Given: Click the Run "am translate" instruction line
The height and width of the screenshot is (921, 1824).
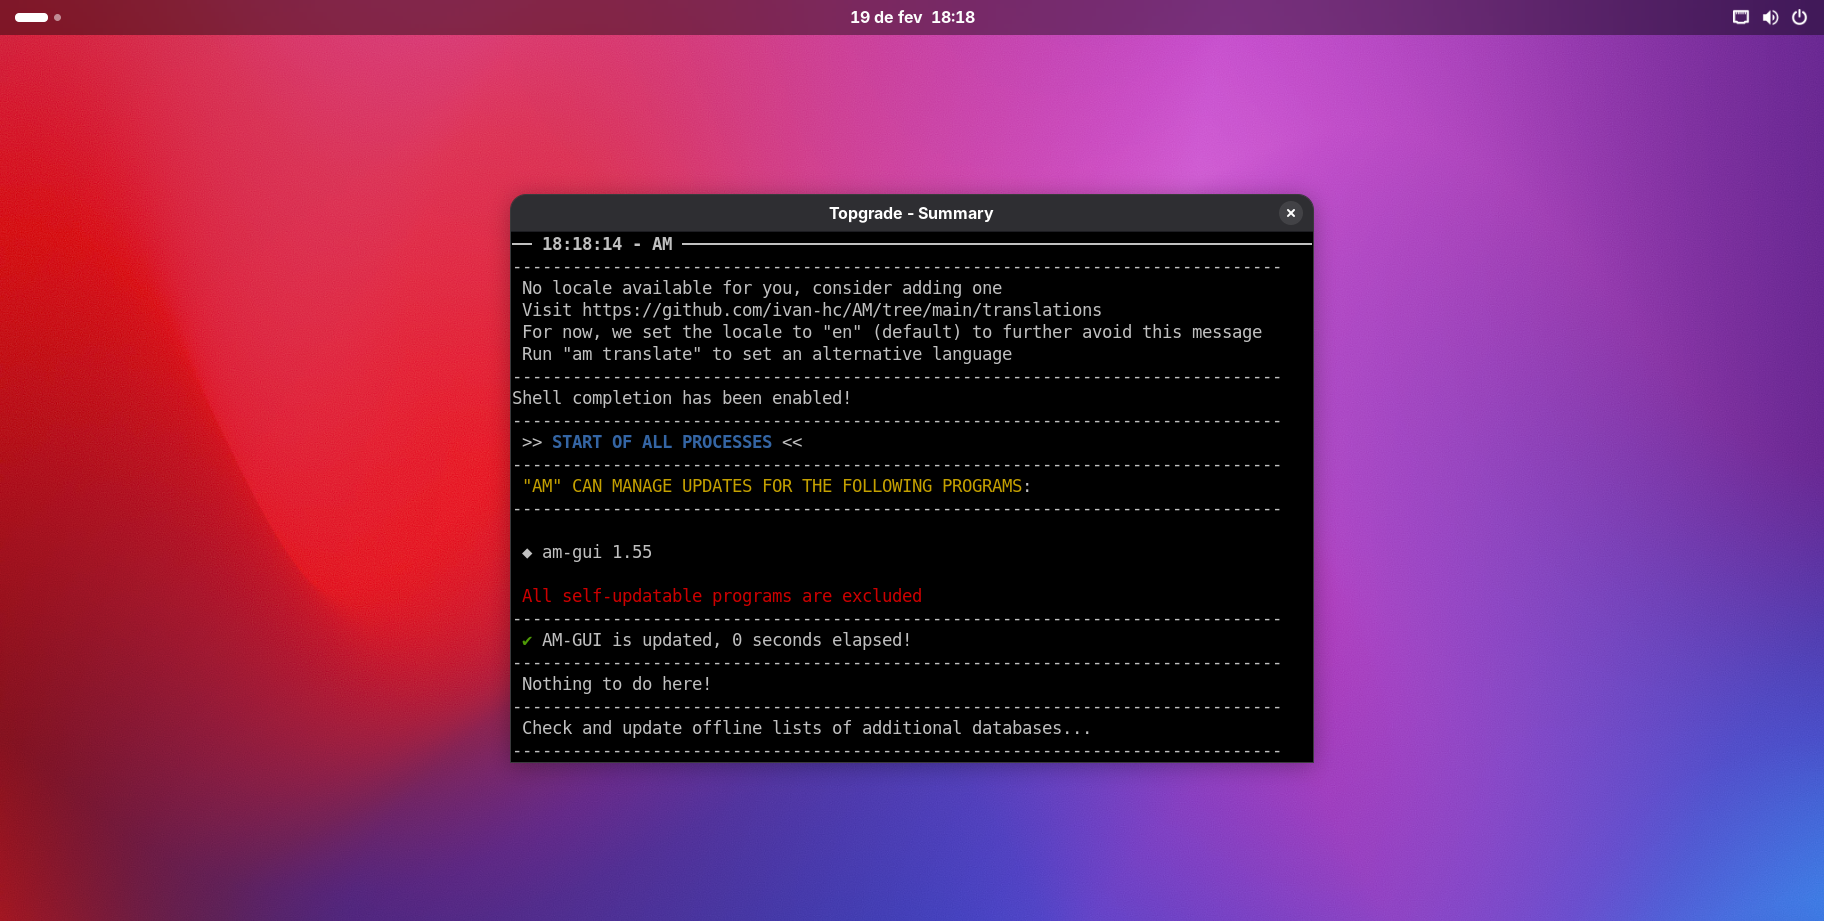Looking at the screenshot, I should pyautogui.click(x=766, y=354).
